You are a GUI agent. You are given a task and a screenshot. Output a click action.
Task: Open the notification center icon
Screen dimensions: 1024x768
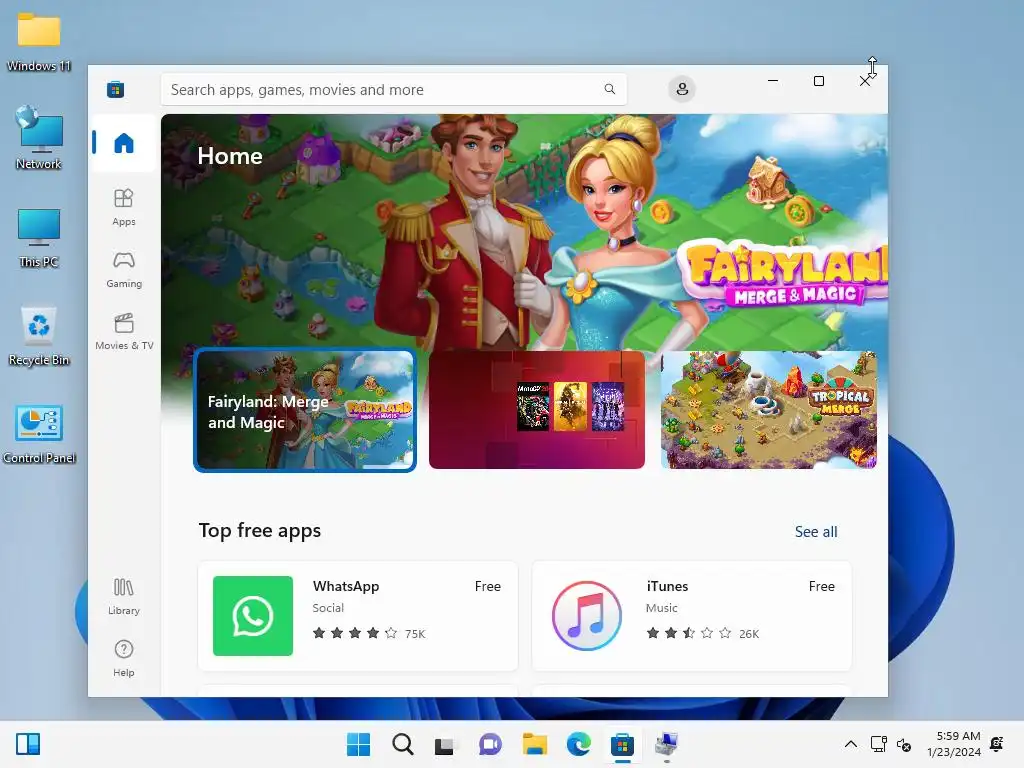coord(997,744)
